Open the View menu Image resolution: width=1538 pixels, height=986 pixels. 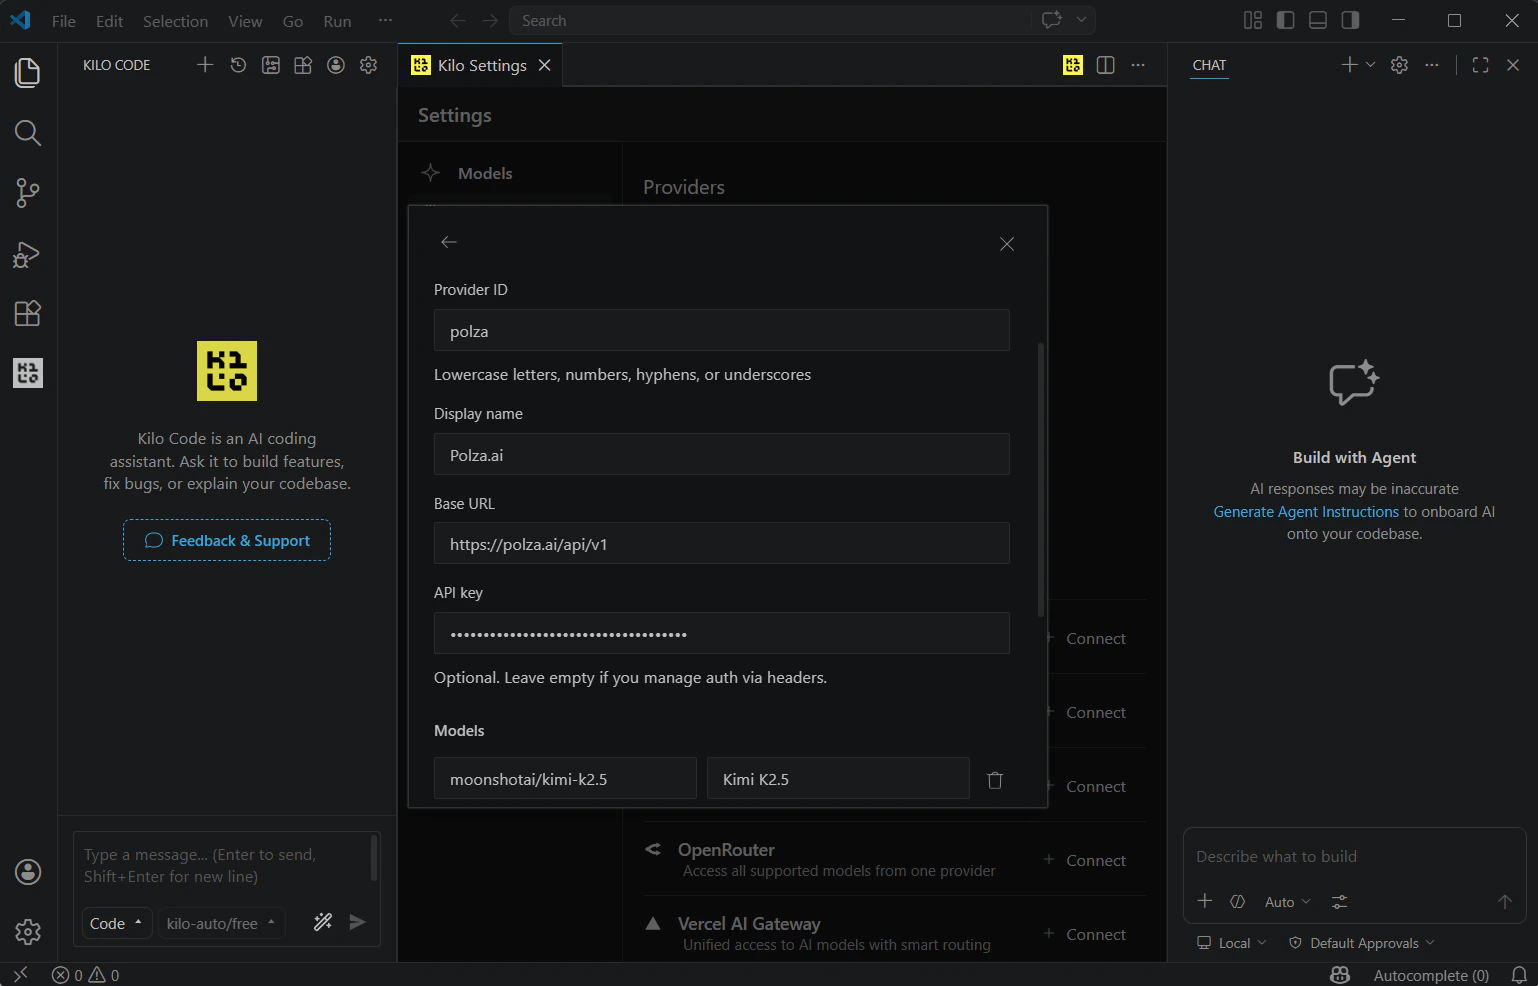245,21
